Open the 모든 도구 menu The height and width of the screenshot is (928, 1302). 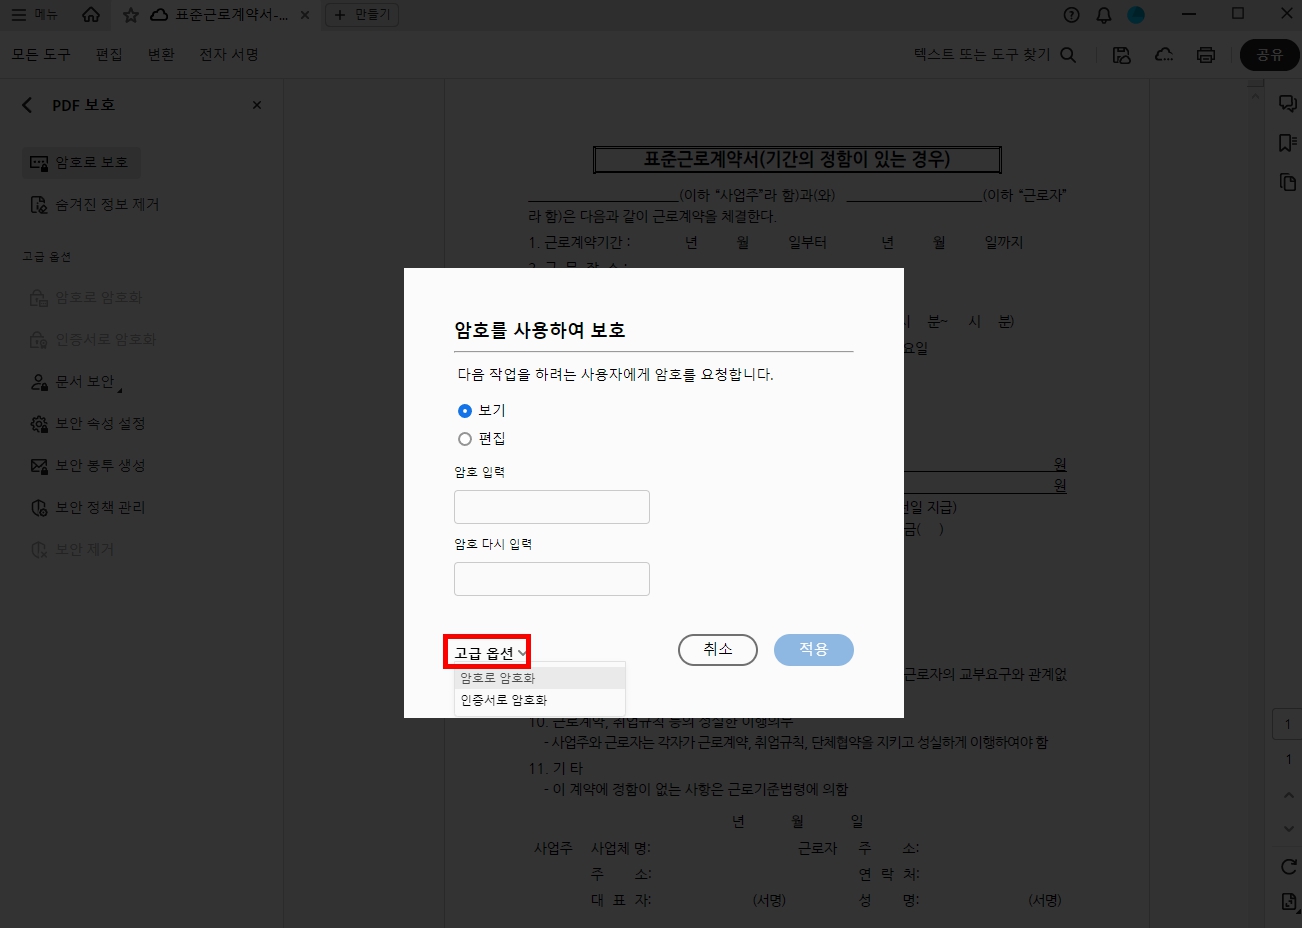pos(41,55)
